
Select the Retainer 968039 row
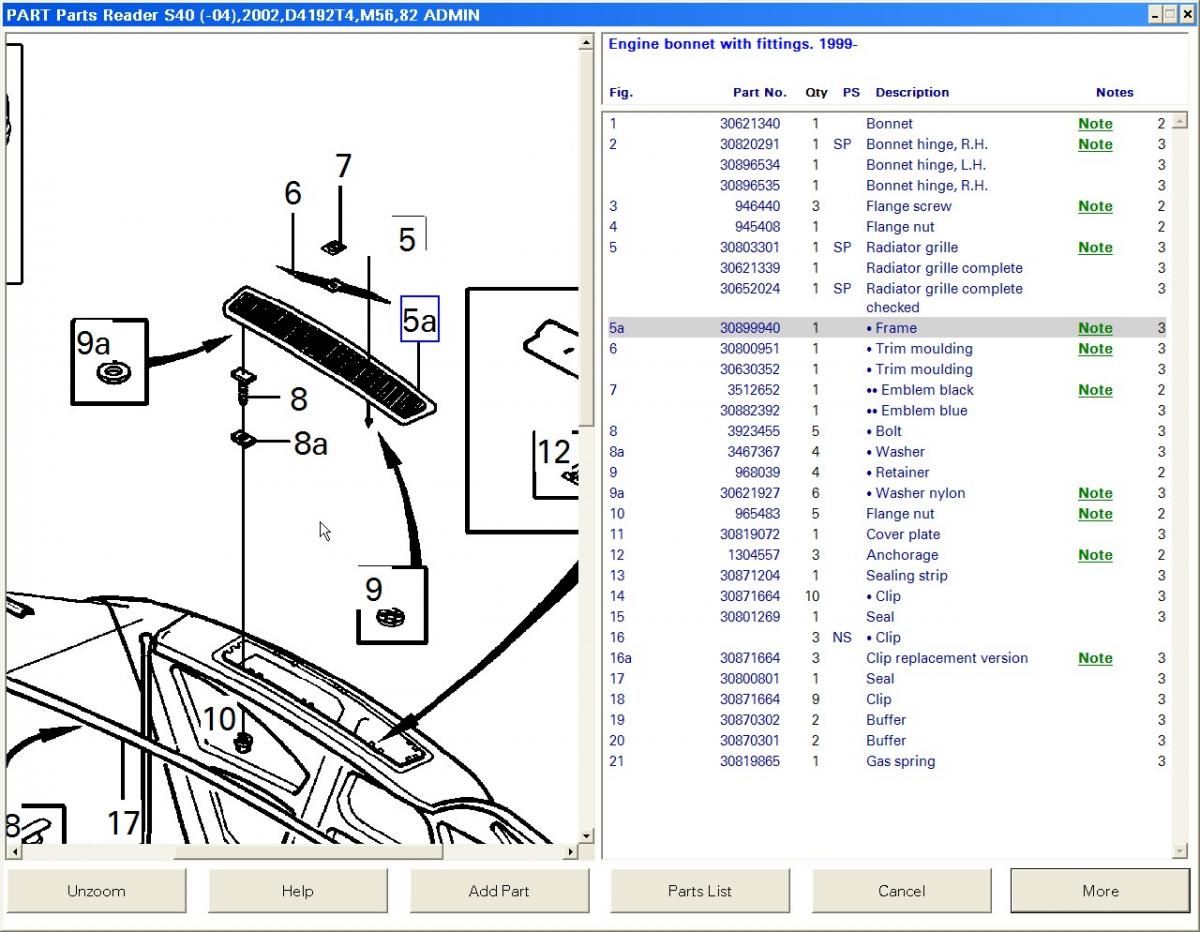[888, 472]
